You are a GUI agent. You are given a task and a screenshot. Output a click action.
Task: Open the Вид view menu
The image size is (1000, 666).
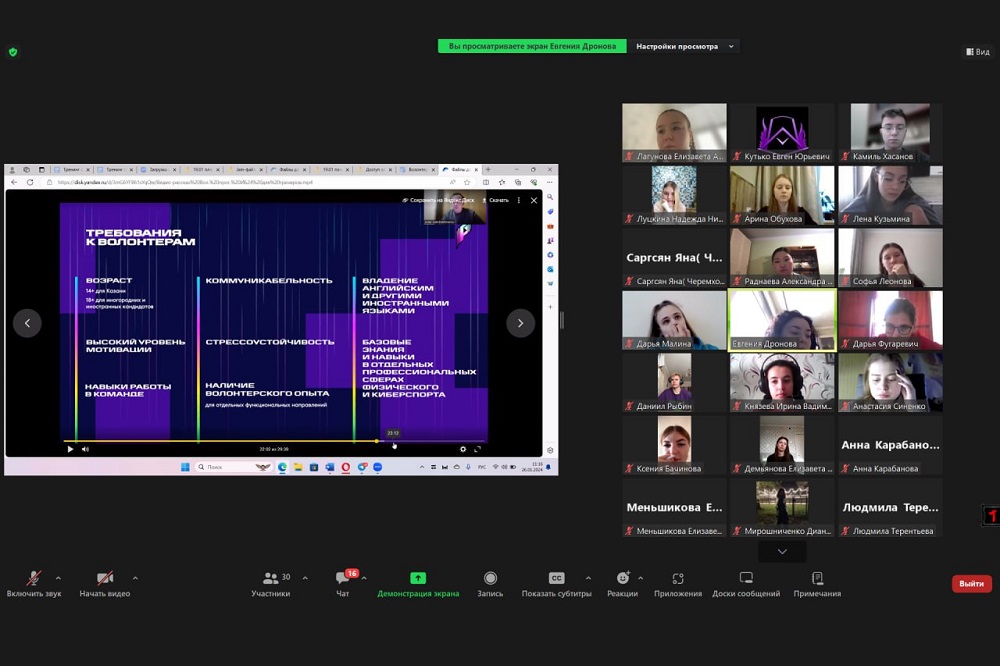(977, 52)
